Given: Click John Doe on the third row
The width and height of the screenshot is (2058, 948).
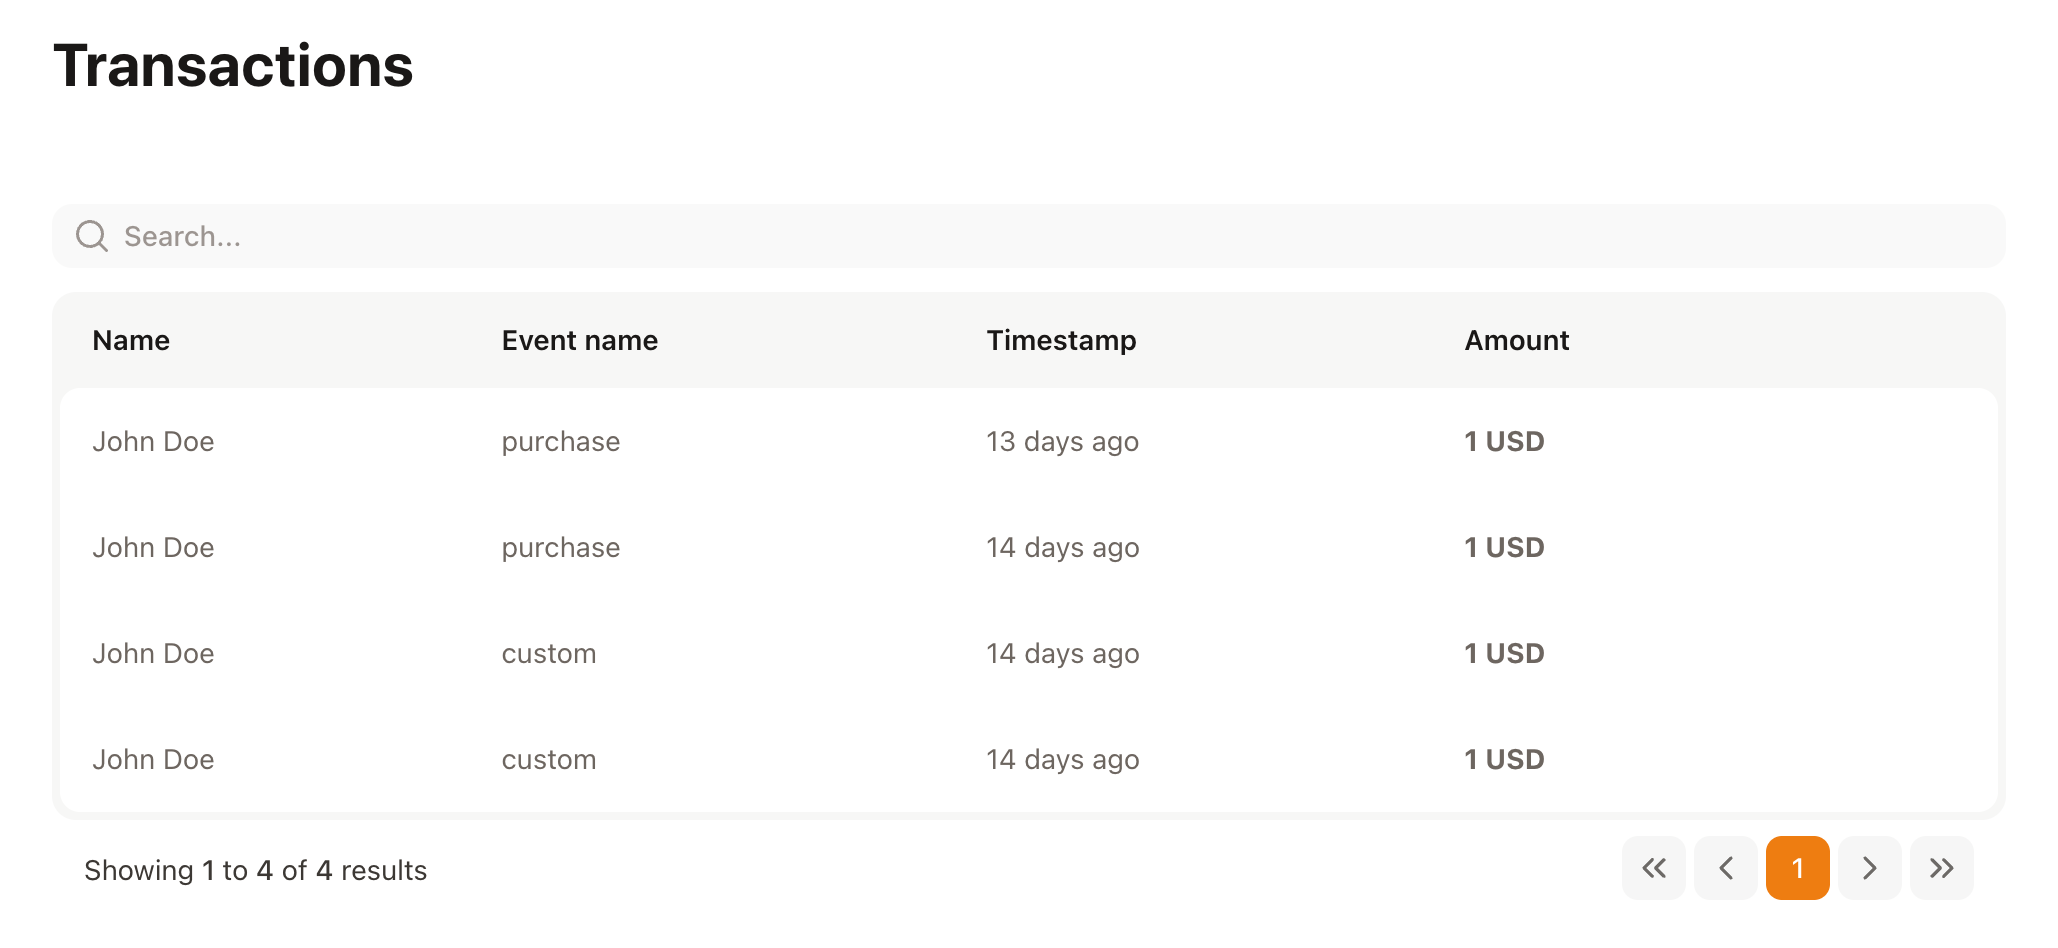Looking at the screenshot, I should tap(154, 653).
